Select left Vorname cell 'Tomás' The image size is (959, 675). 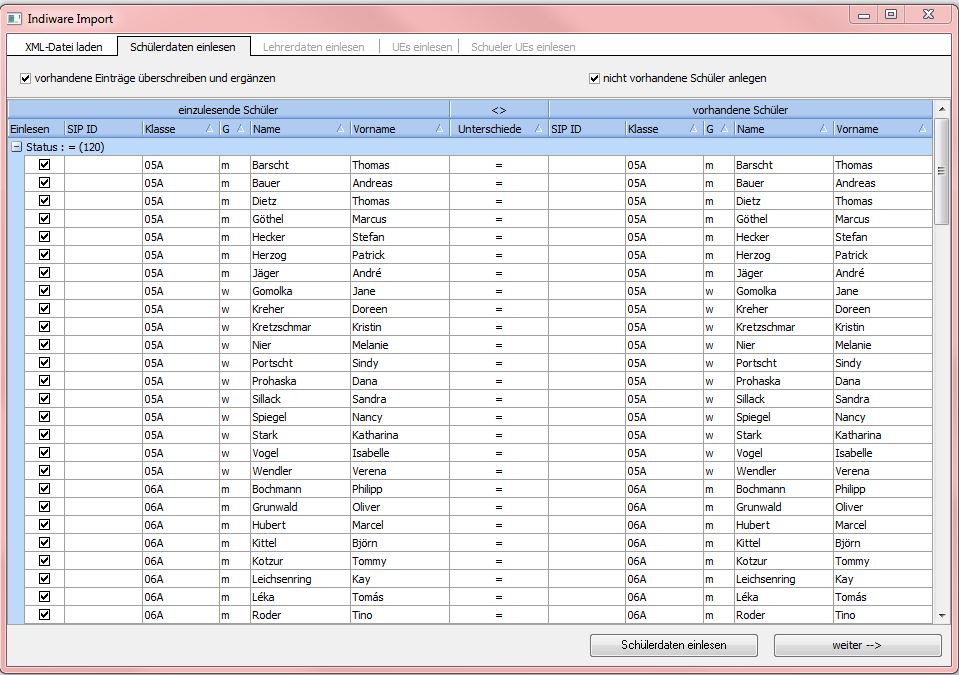pyautogui.click(x=400, y=597)
